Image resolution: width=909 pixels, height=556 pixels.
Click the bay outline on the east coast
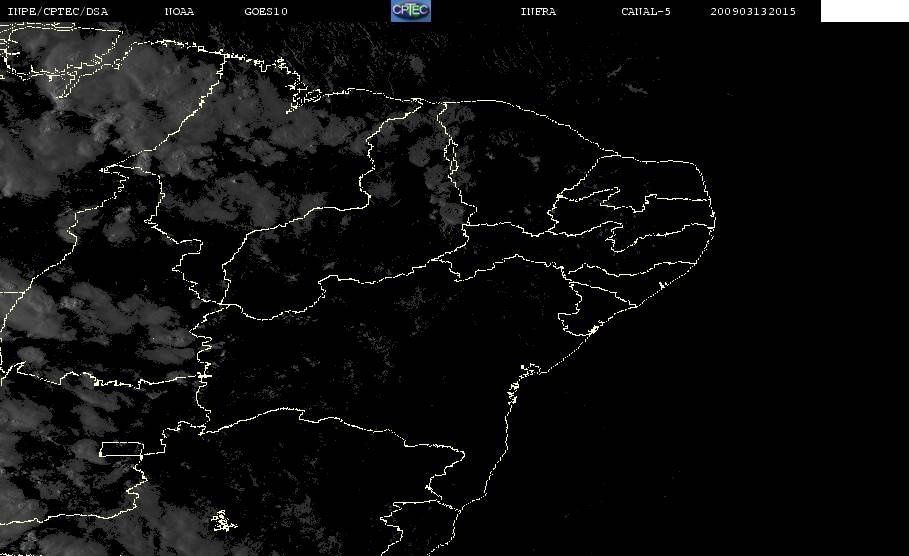530,369
